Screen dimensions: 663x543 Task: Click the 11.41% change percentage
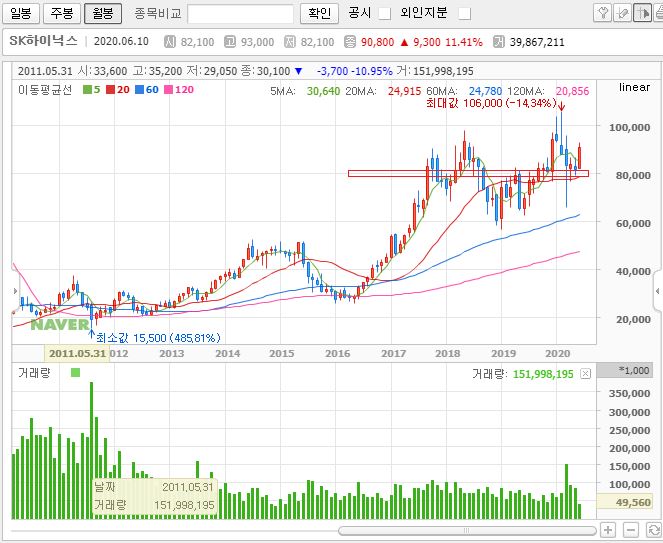tap(464, 42)
